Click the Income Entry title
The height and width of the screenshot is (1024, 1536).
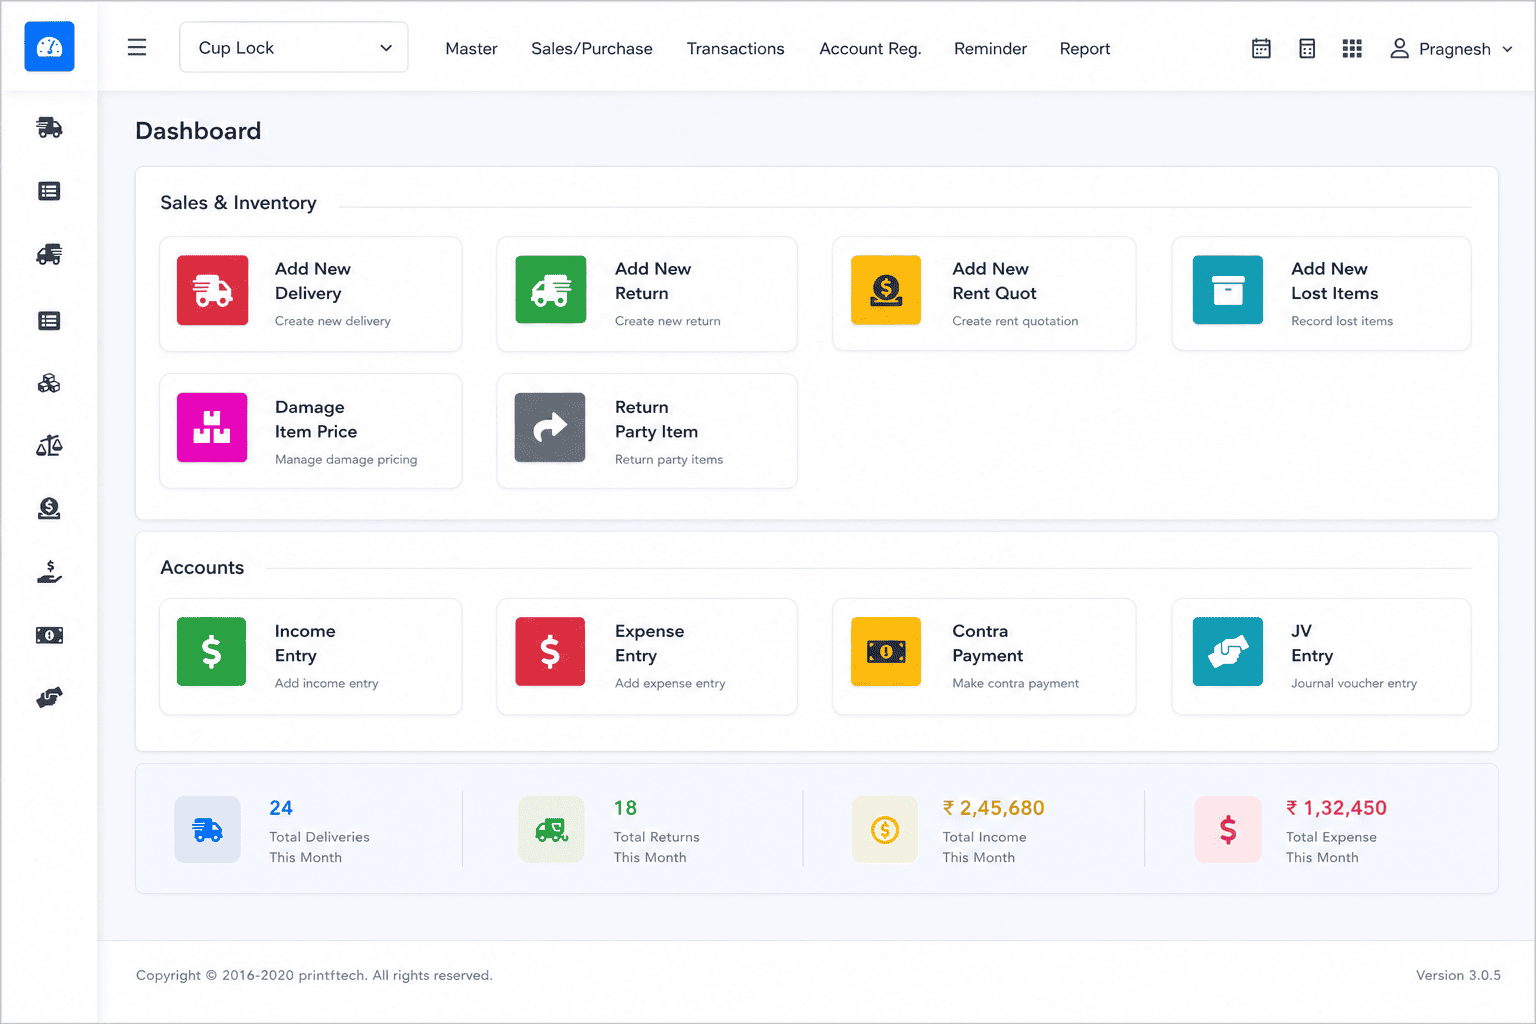click(x=305, y=643)
